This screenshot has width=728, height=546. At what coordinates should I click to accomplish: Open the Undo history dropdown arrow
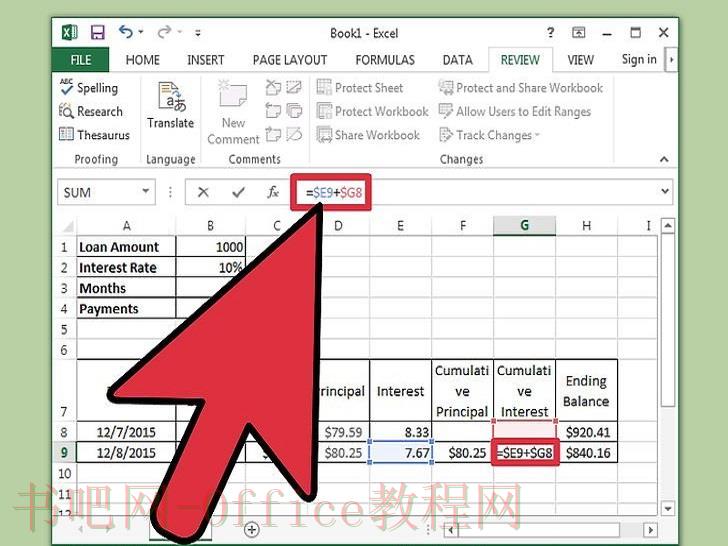[x=141, y=32]
